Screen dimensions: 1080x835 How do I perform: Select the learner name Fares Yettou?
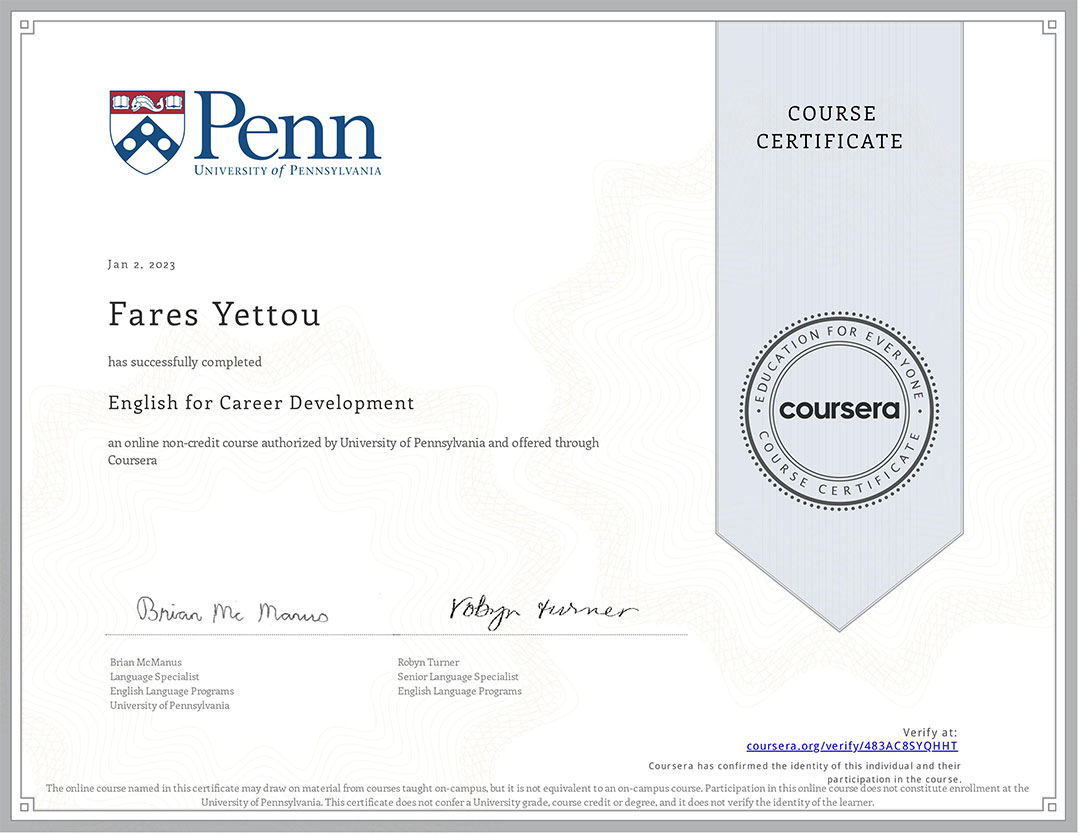[214, 314]
